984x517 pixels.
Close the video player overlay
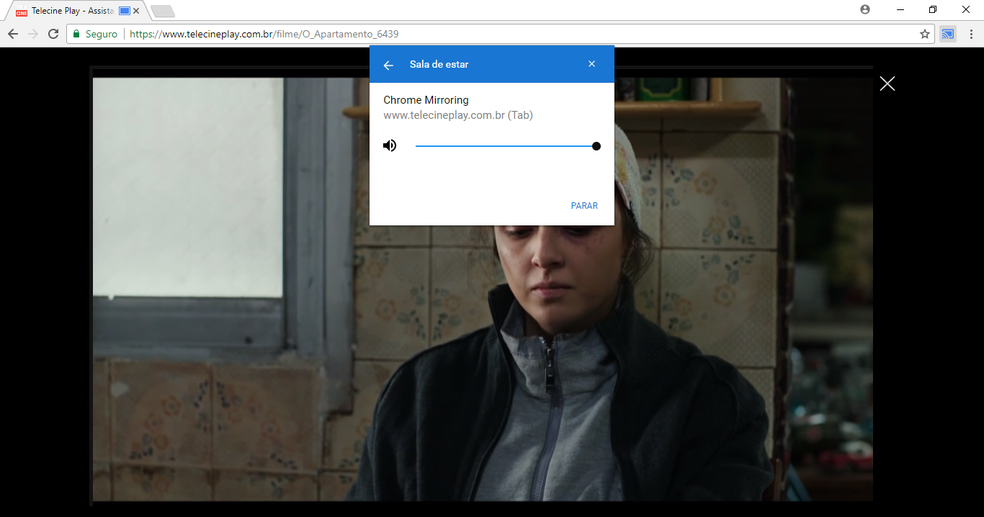click(x=887, y=83)
